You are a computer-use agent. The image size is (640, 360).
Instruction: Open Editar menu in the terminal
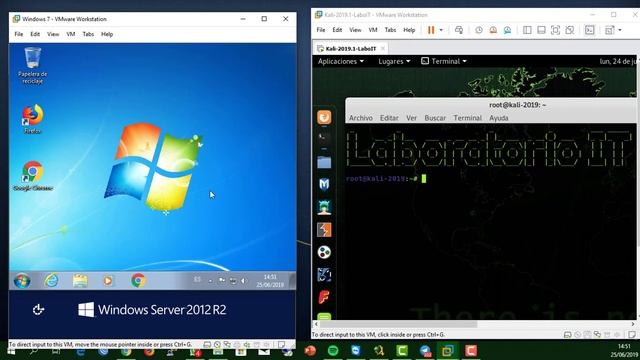tap(389, 118)
